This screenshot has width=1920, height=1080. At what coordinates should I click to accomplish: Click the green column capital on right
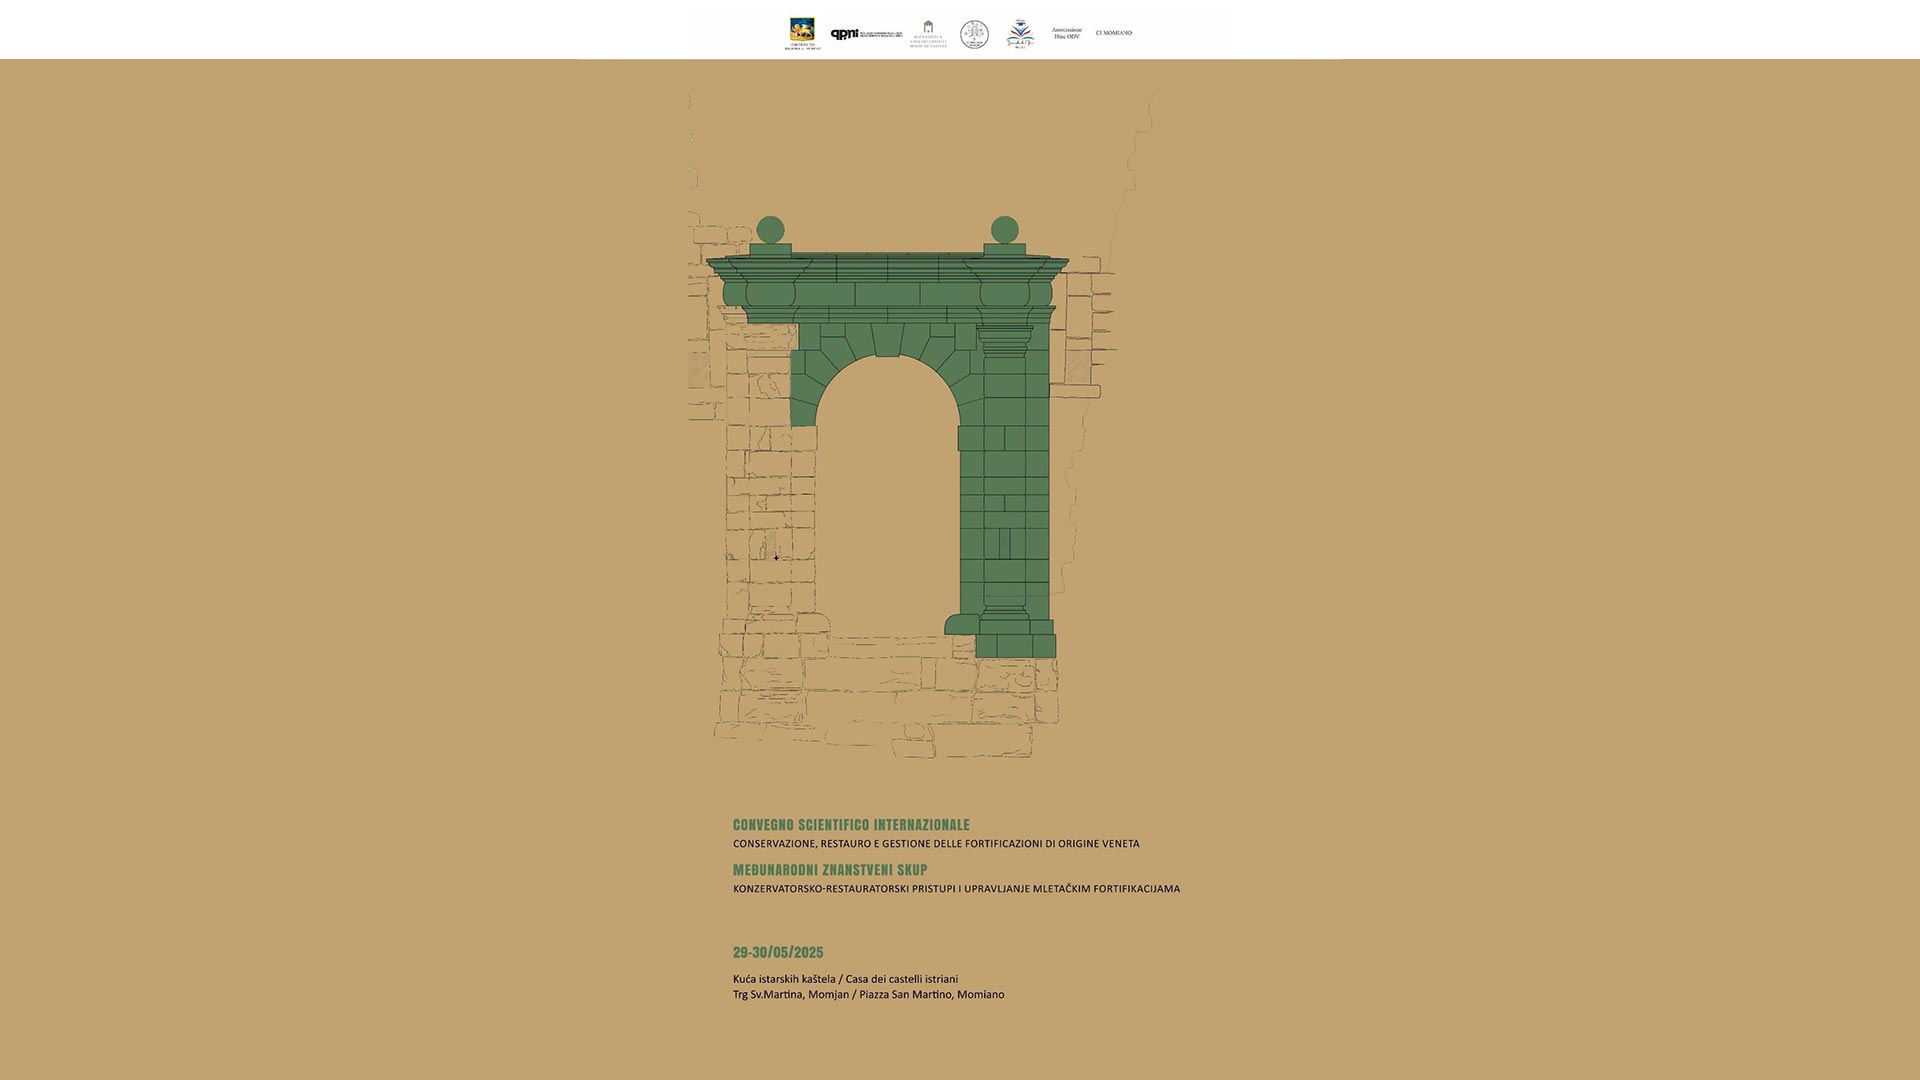[x=1004, y=340]
